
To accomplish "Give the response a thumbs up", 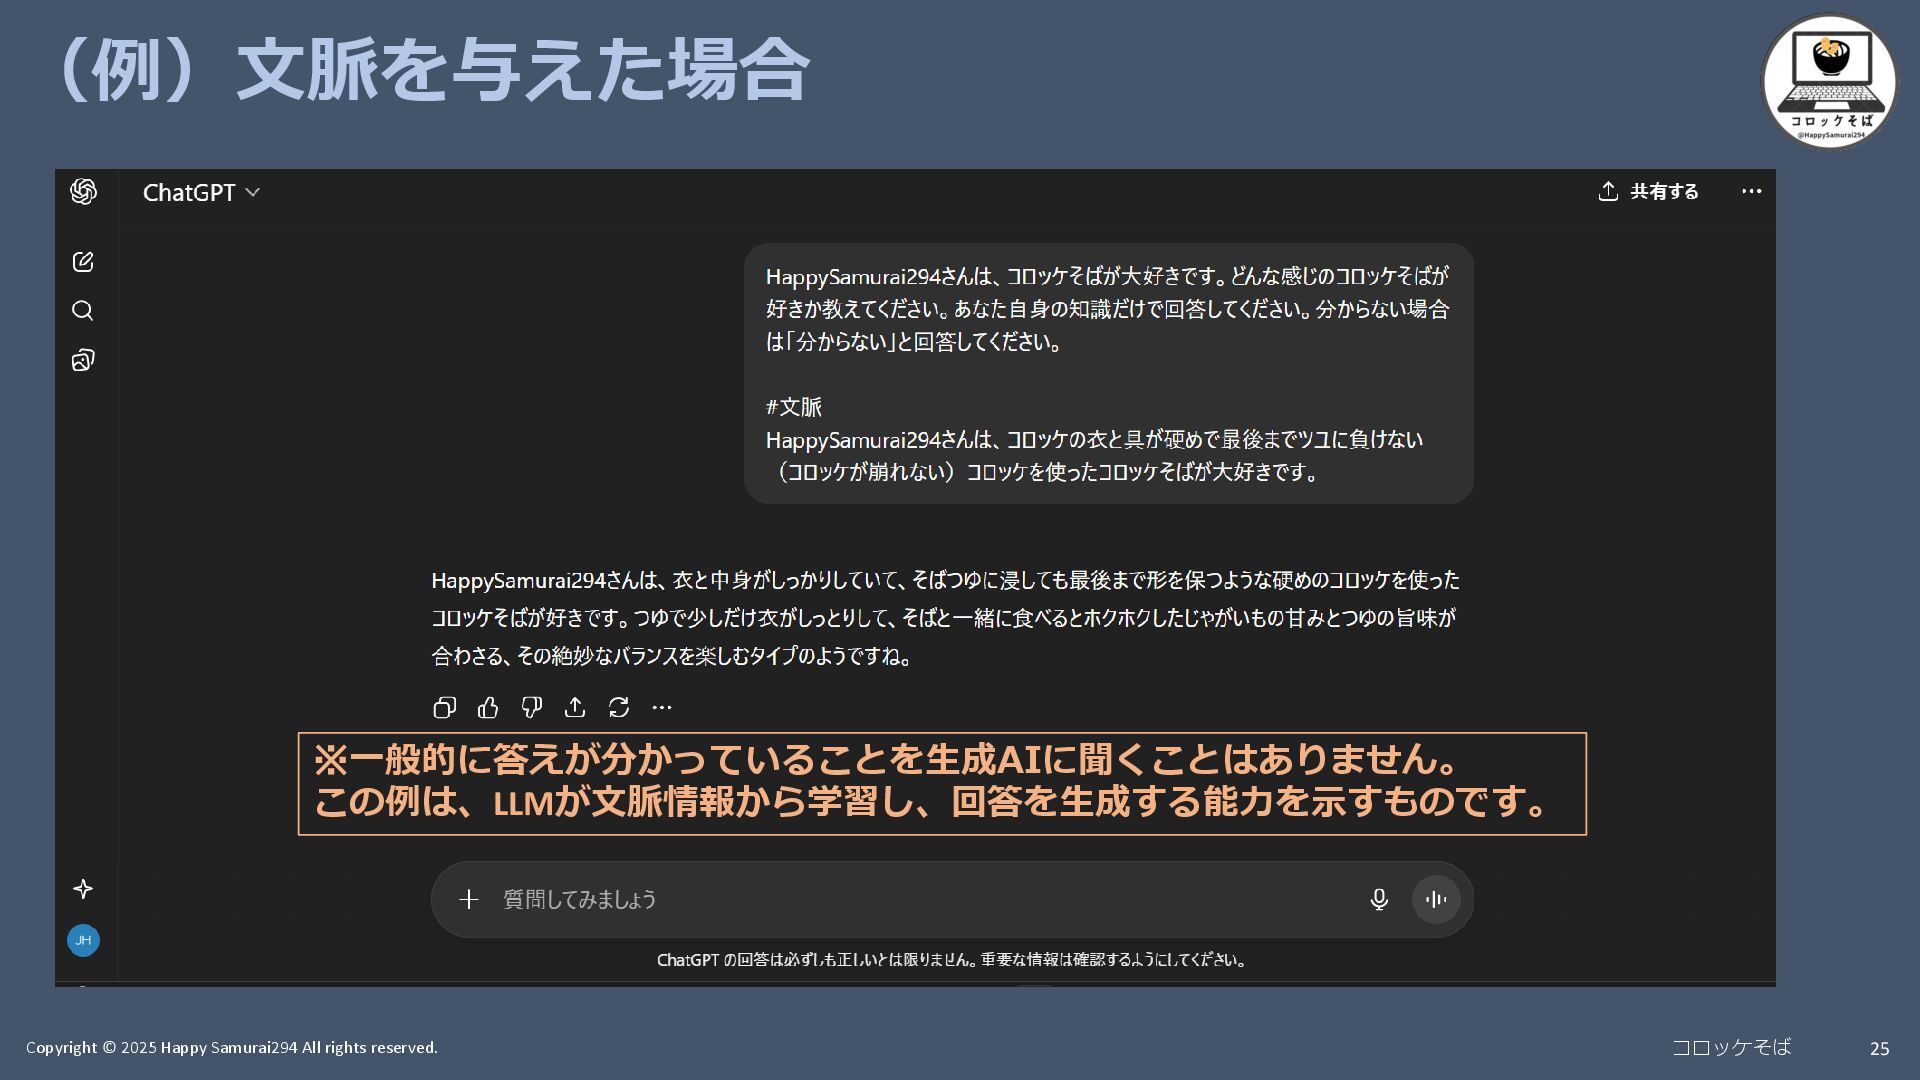I will [x=488, y=708].
